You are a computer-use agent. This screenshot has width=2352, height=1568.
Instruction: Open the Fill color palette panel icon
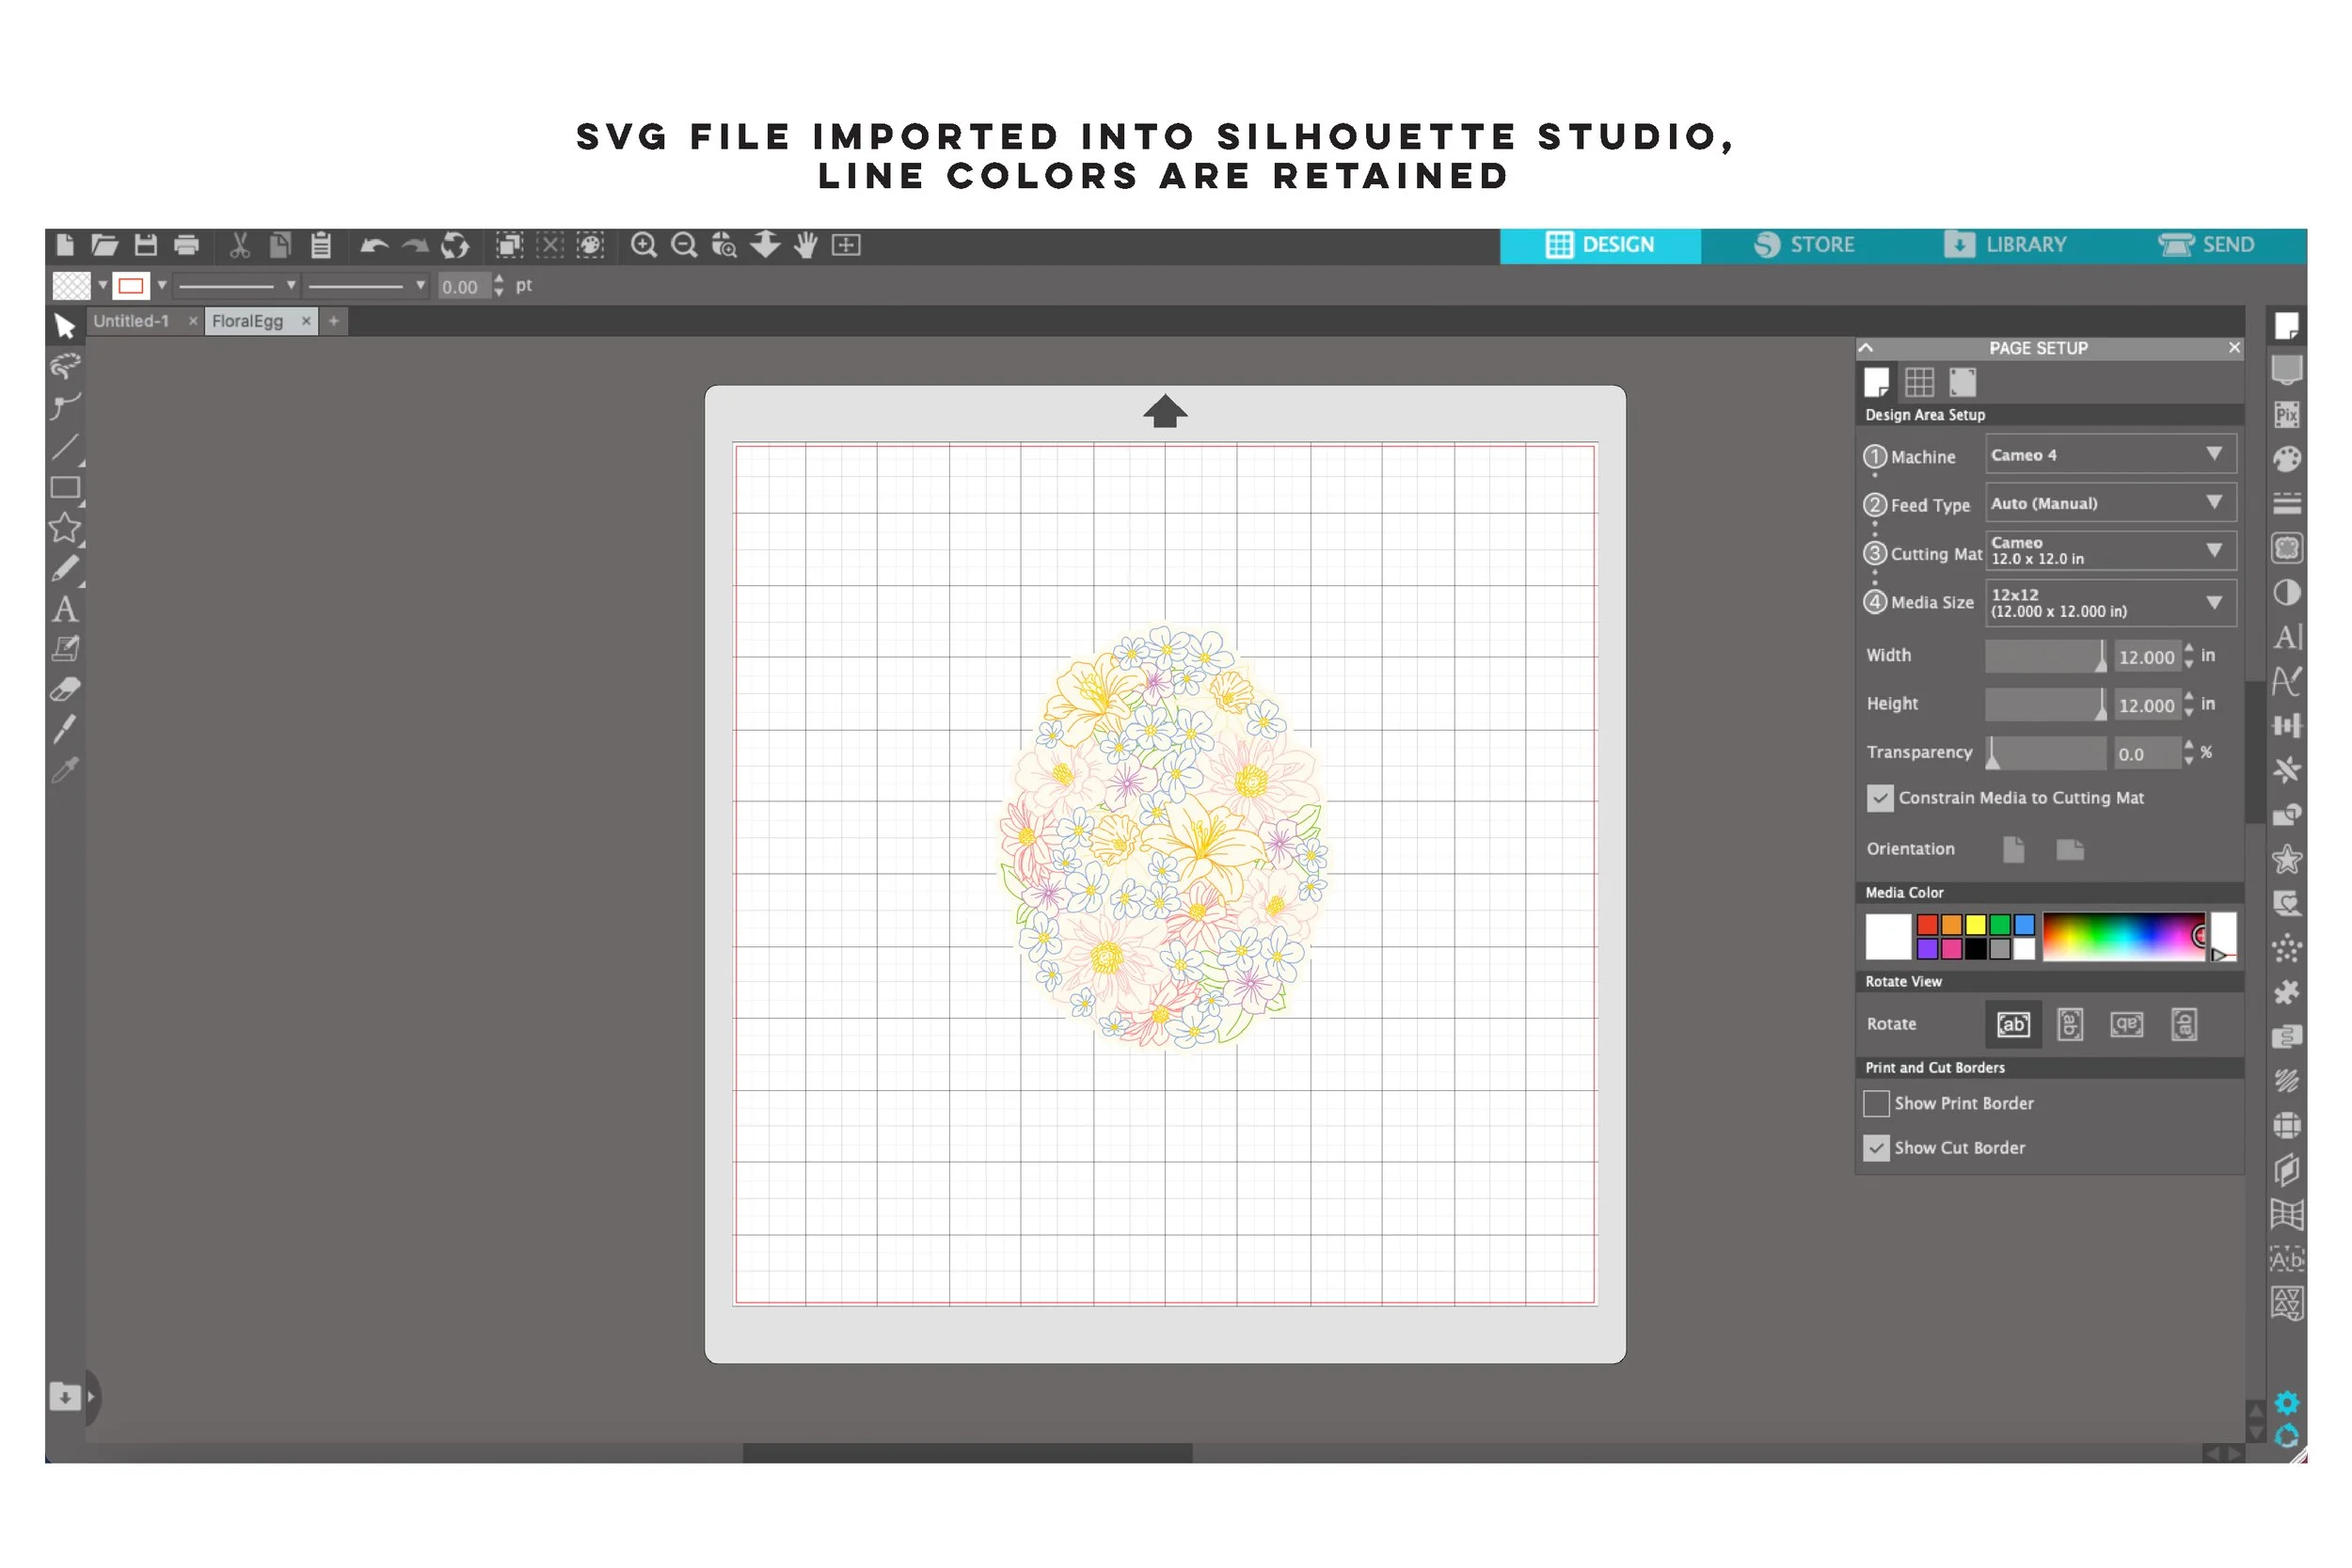(x=2286, y=459)
